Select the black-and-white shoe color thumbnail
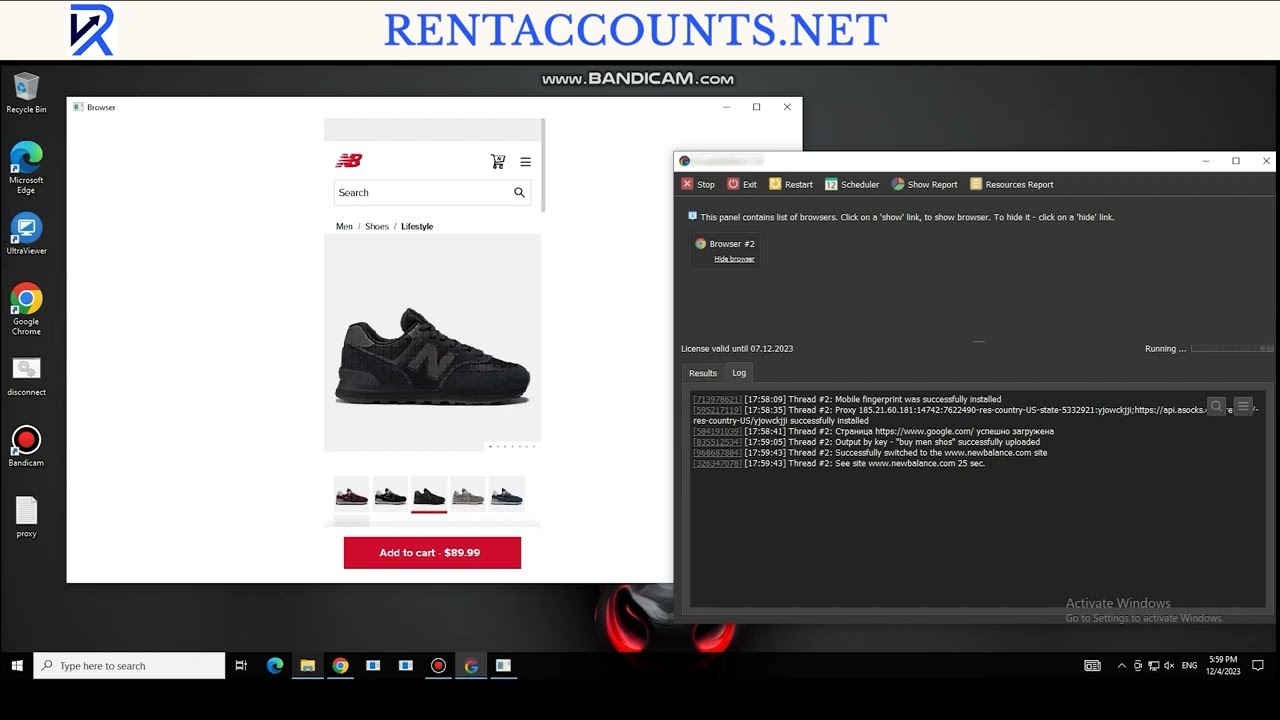 coord(390,495)
